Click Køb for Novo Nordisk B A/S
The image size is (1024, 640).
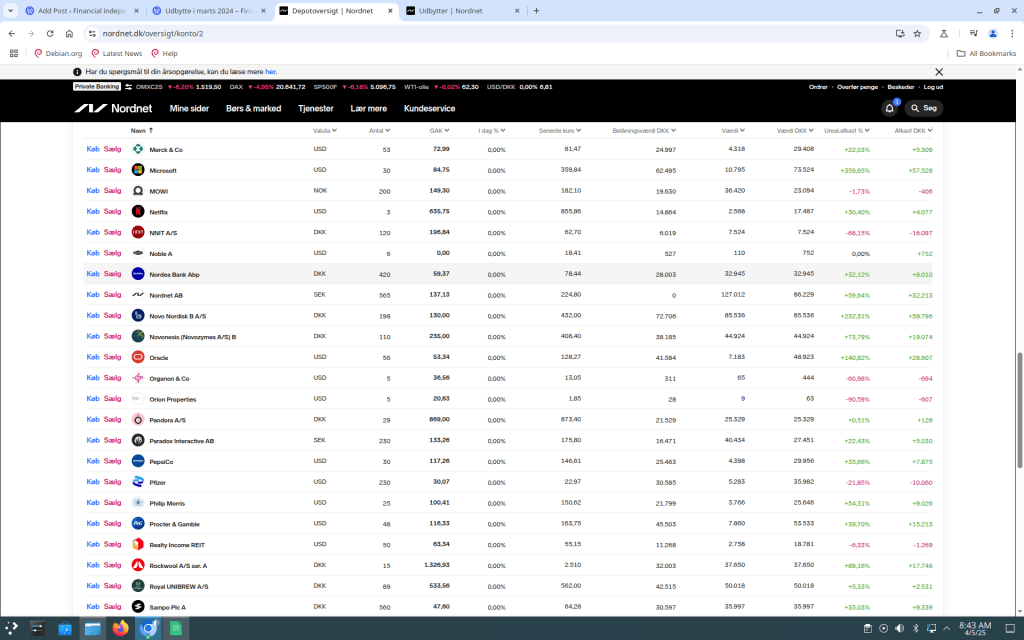point(93,315)
